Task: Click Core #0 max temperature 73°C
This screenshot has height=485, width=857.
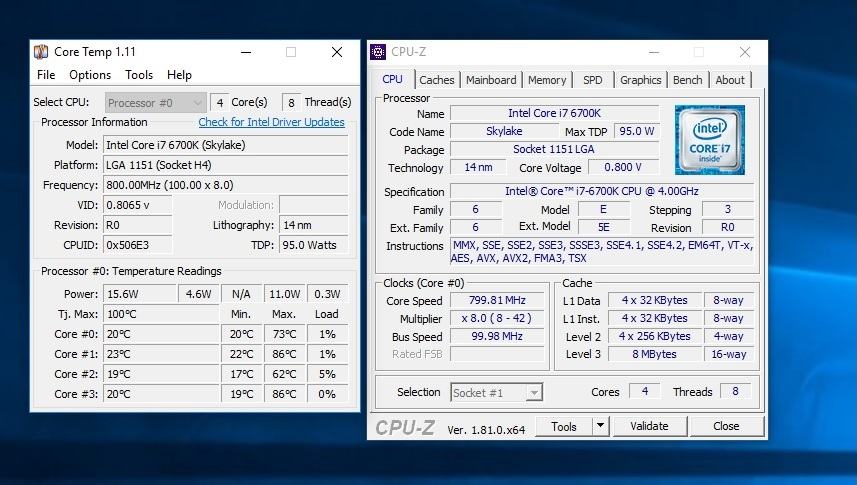Action: 284,334
